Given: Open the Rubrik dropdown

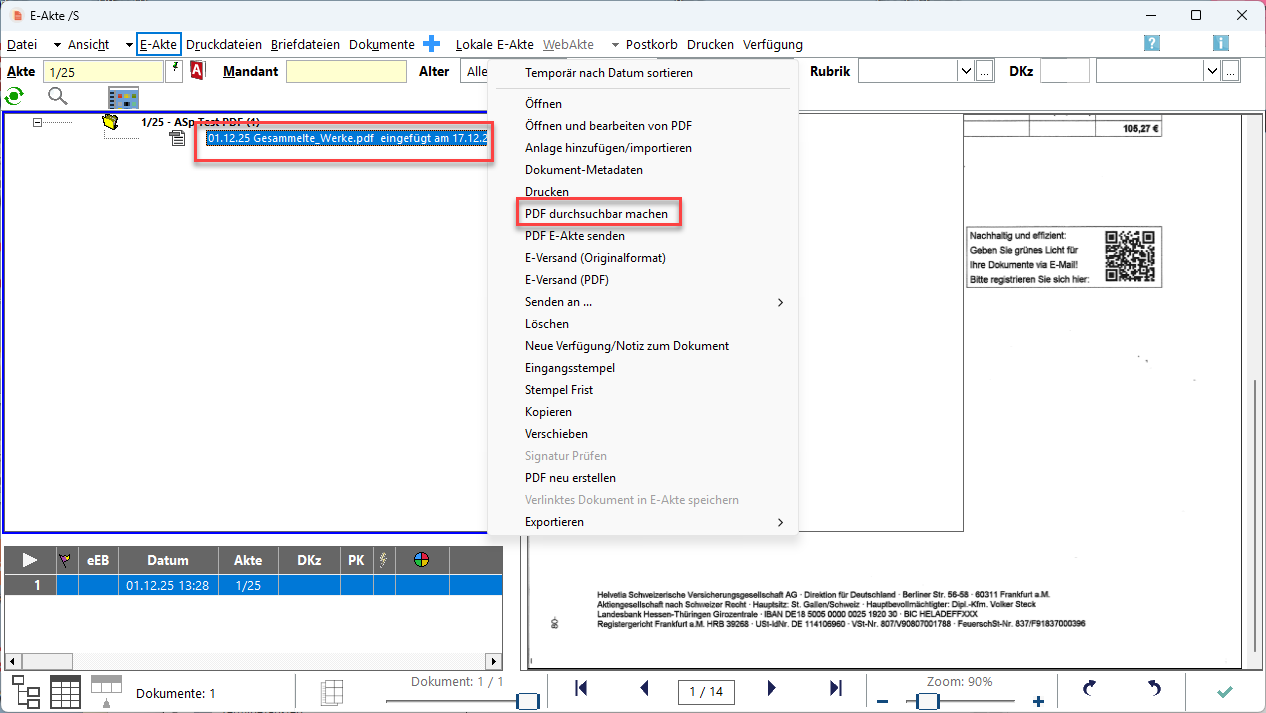Looking at the screenshot, I should pyautogui.click(x=965, y=71).
